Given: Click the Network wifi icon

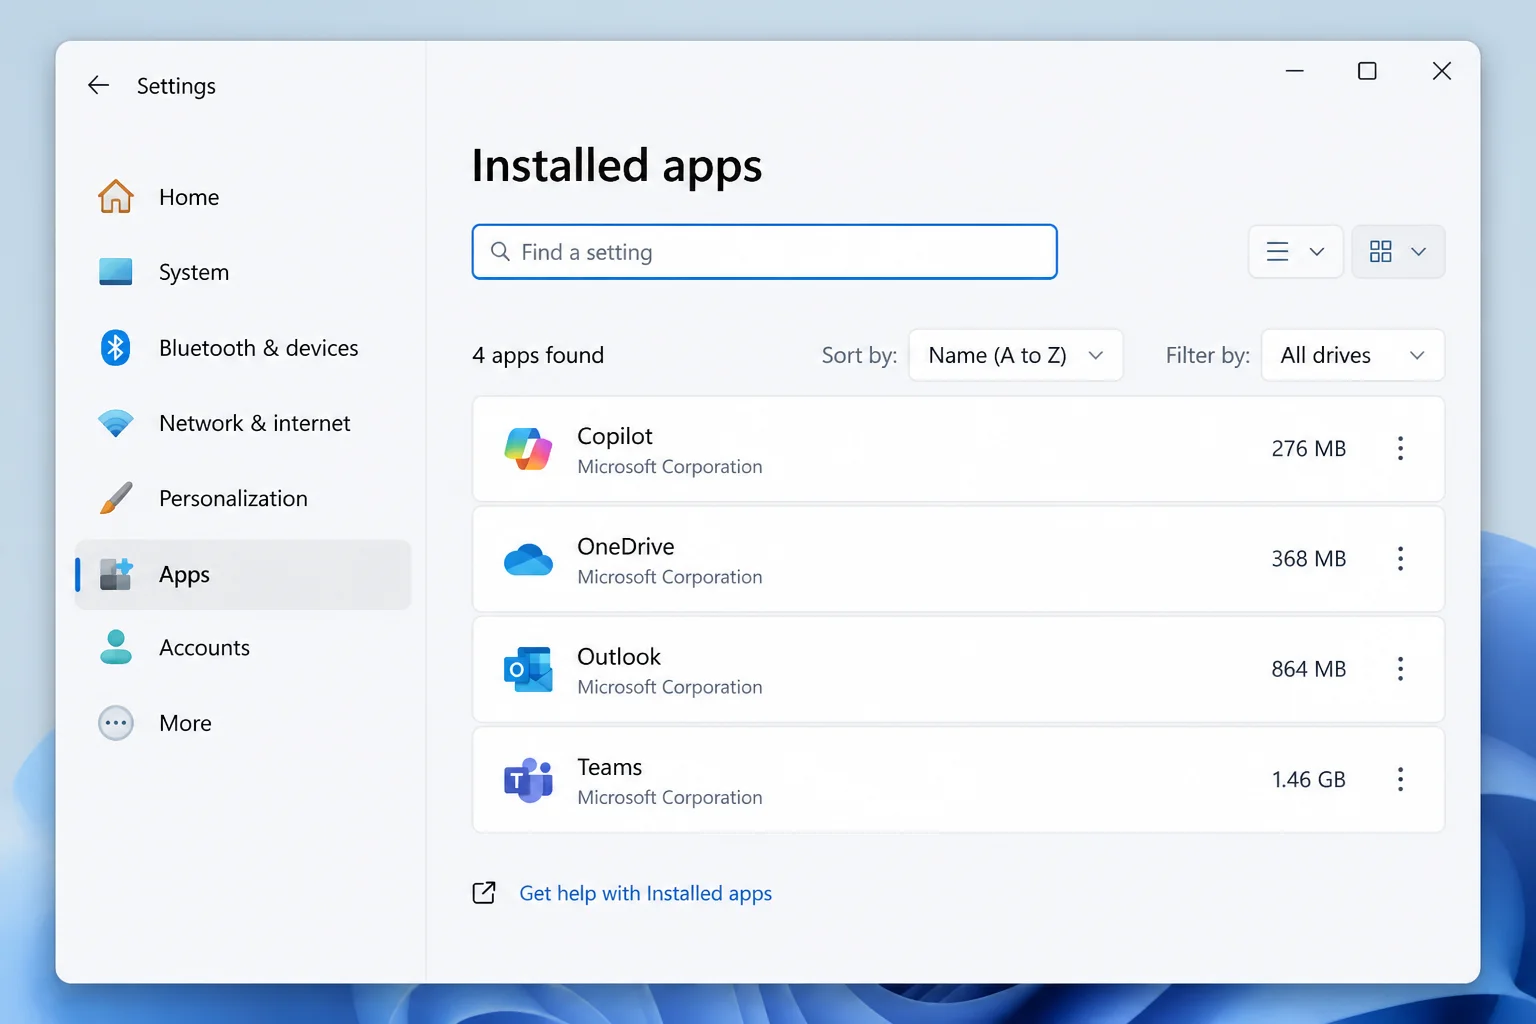Looking at the screenshot, I should click(116, 423).
